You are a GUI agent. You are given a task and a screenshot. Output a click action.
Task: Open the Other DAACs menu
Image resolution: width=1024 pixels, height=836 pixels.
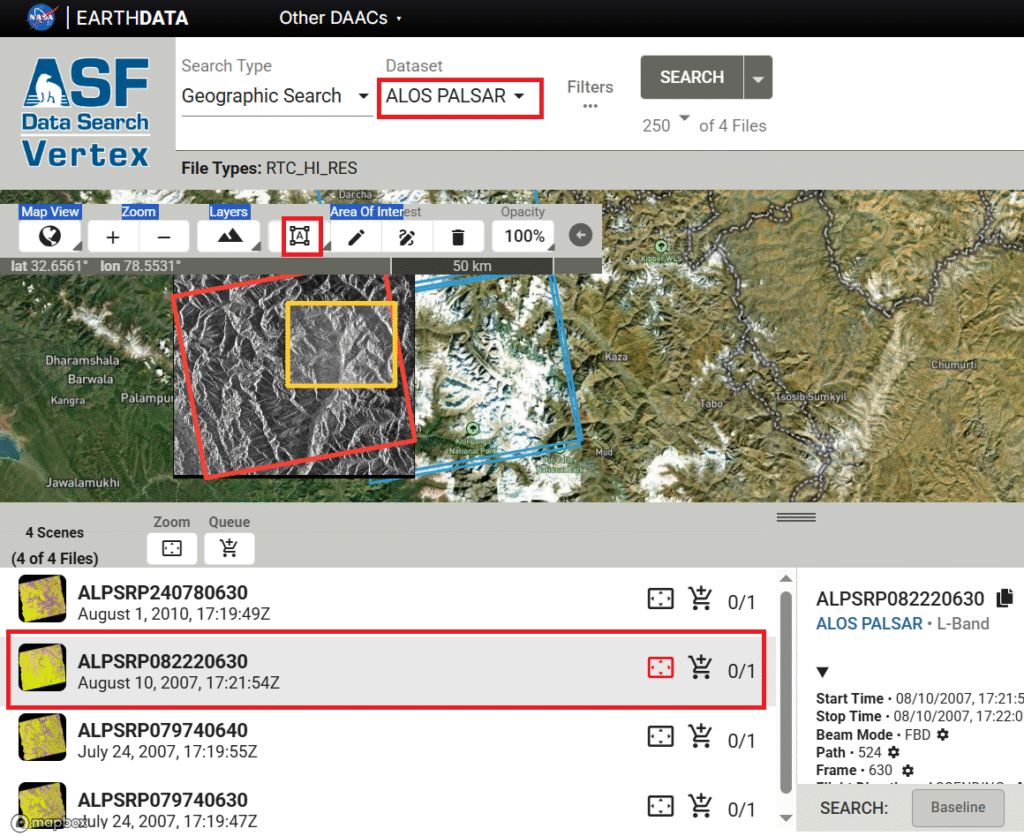[x=340, y=18]
